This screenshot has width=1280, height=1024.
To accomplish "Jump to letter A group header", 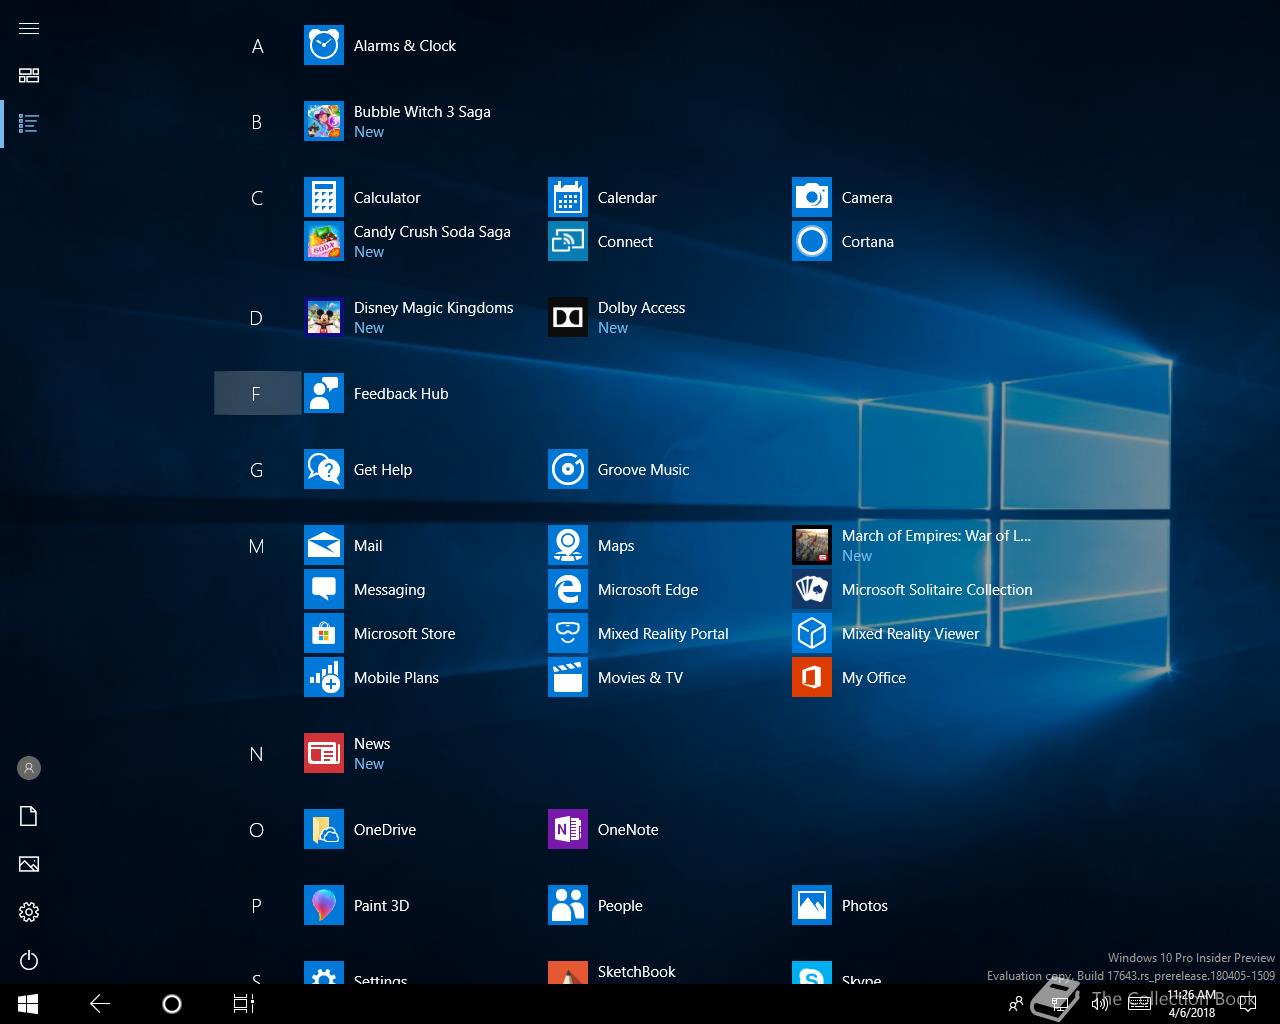I will point(257,46).
